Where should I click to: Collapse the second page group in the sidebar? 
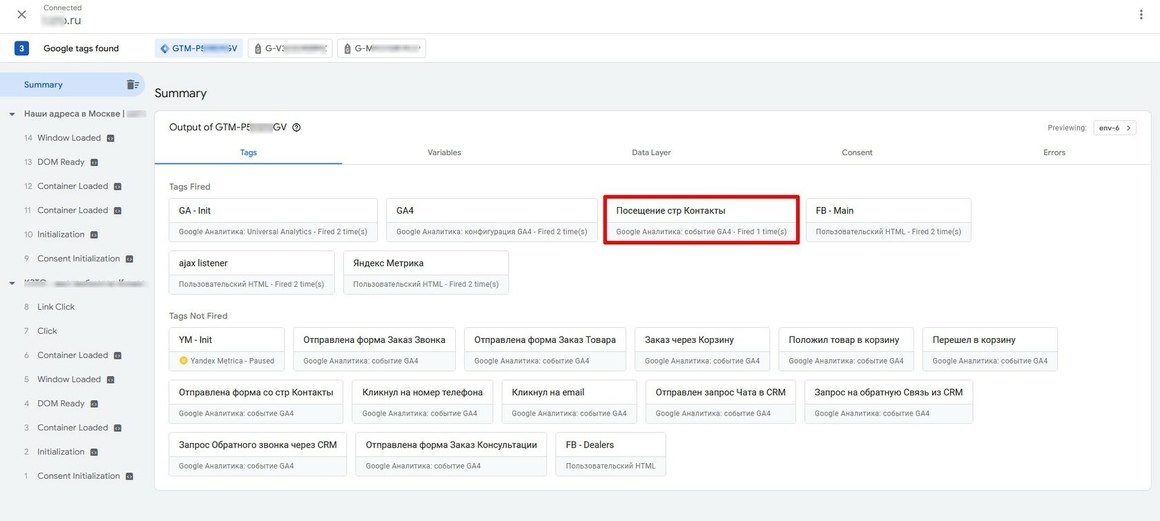(13, 283)
